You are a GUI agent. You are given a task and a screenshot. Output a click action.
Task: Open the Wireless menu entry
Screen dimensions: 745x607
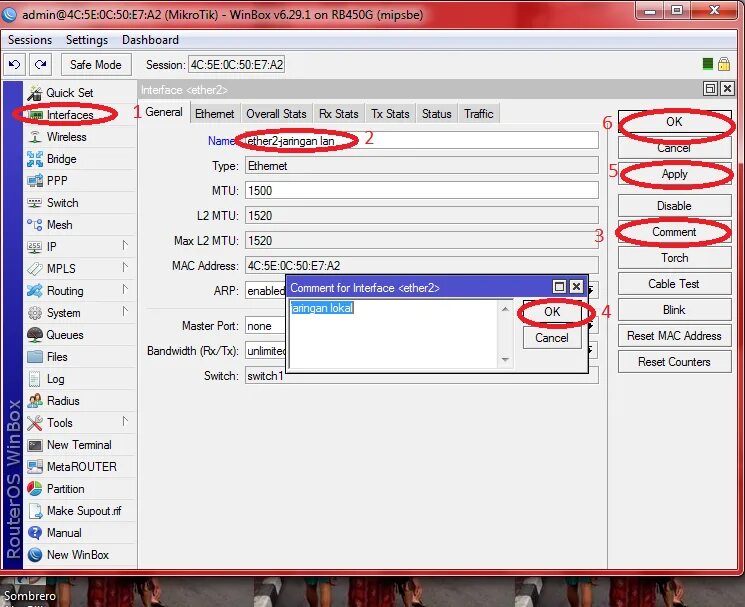click(80, 137)
